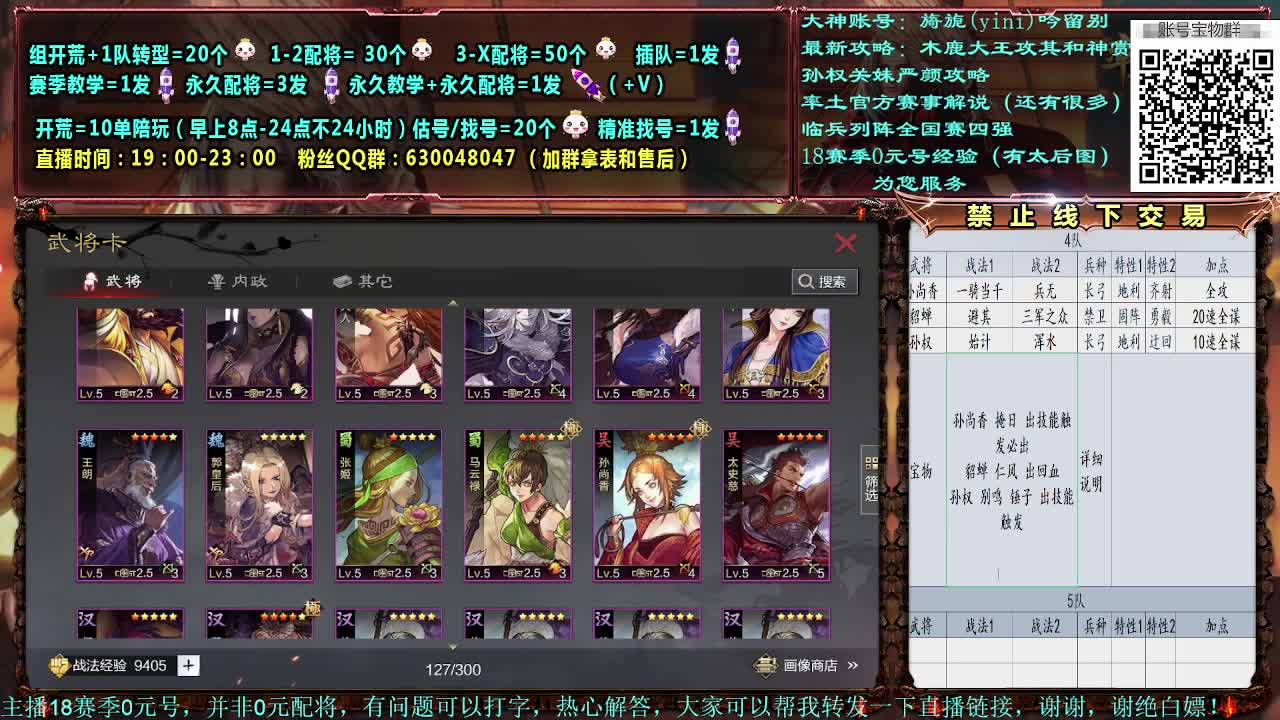
Task: Click the 浑水 tactic cell
Action: (1045, 341)
